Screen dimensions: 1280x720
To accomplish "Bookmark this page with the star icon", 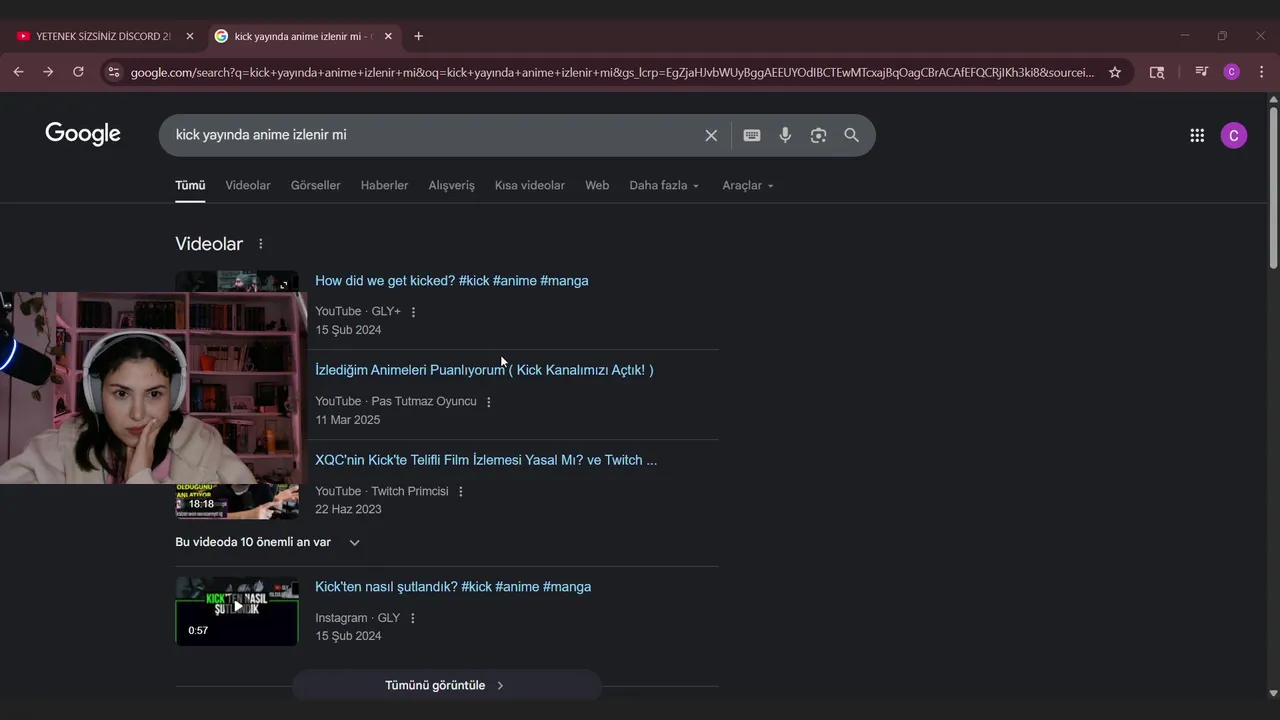I will point(1115,72).
